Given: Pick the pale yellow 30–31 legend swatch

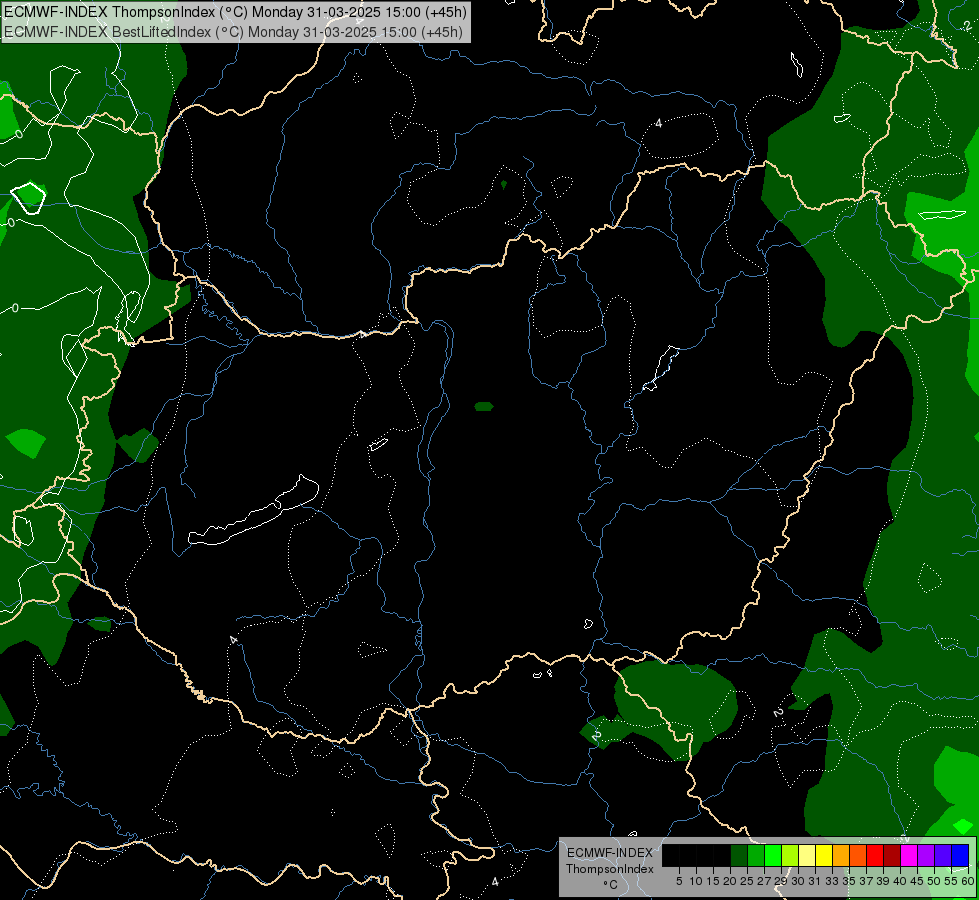Looking at the screenshot, I should [807, 855].
